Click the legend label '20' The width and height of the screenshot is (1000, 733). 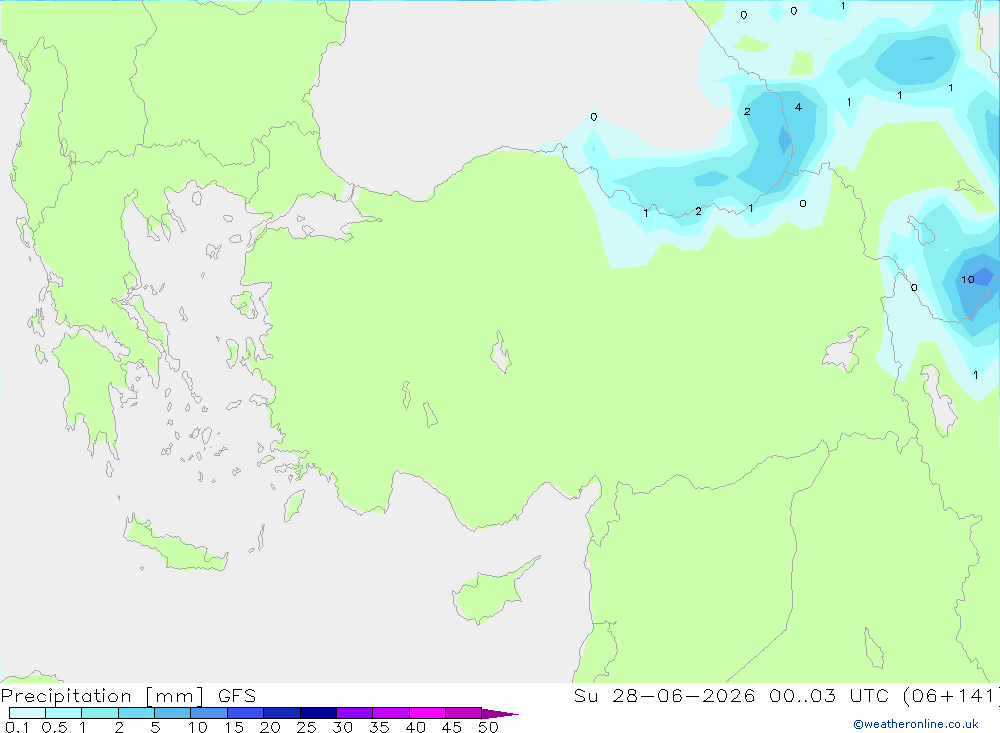pyautogui.click(x=270, y=727)
